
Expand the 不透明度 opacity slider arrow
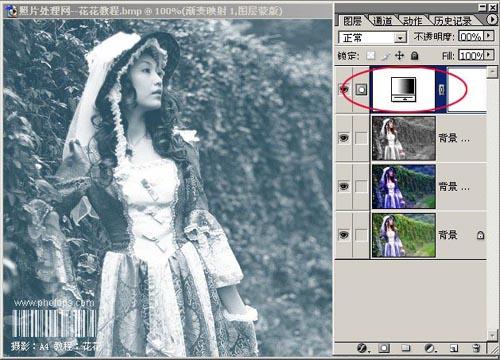489,36
